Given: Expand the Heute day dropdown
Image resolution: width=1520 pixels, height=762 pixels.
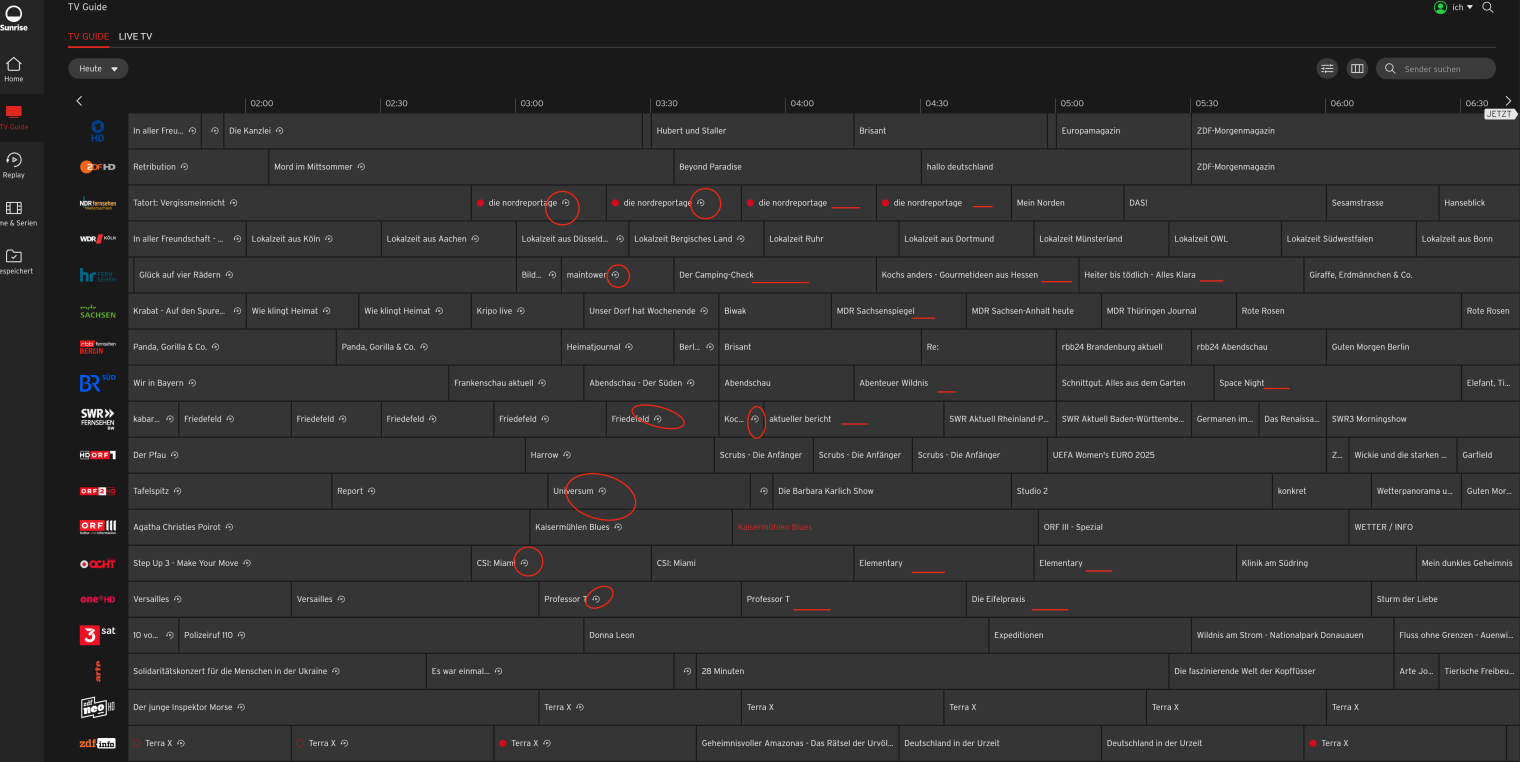Looking at the screenshot, I should (x=98, y=69).
